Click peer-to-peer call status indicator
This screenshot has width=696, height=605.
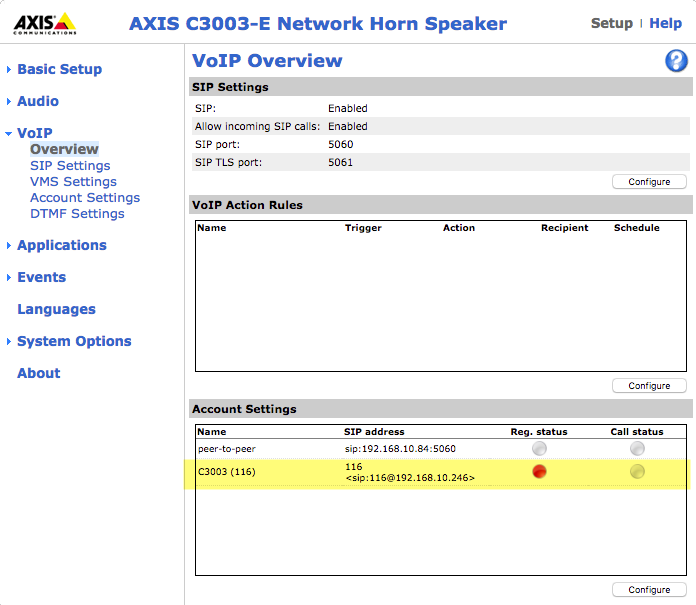click(x=637, y=448)
